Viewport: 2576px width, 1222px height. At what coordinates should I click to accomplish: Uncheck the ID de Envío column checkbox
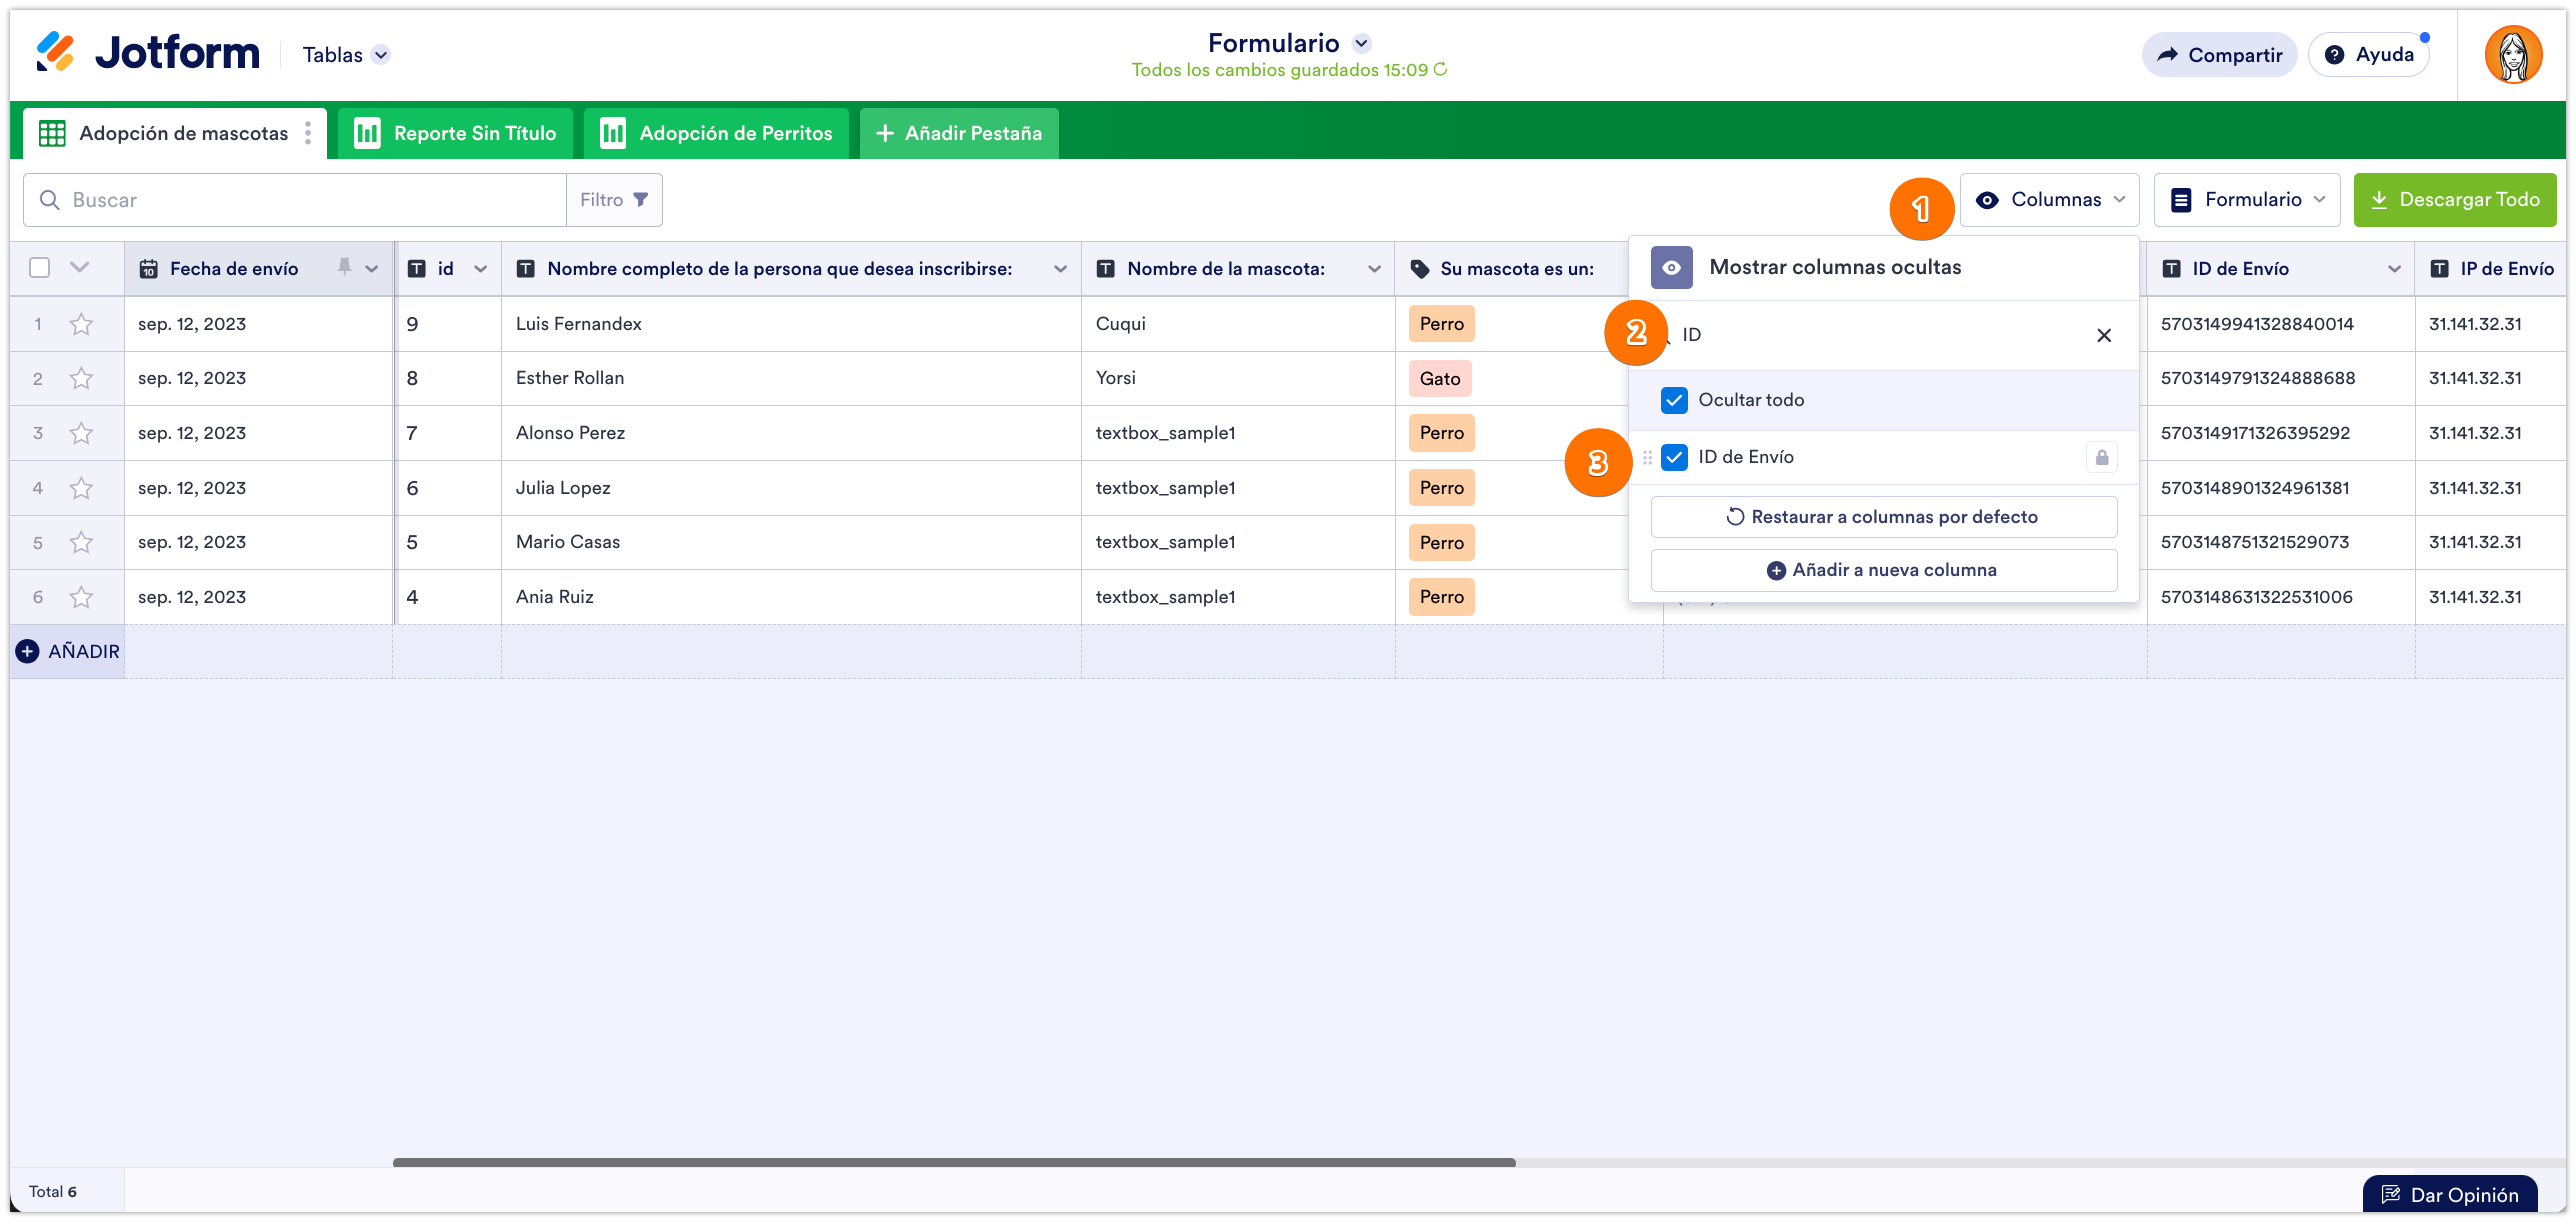(x=1674, y=457)
